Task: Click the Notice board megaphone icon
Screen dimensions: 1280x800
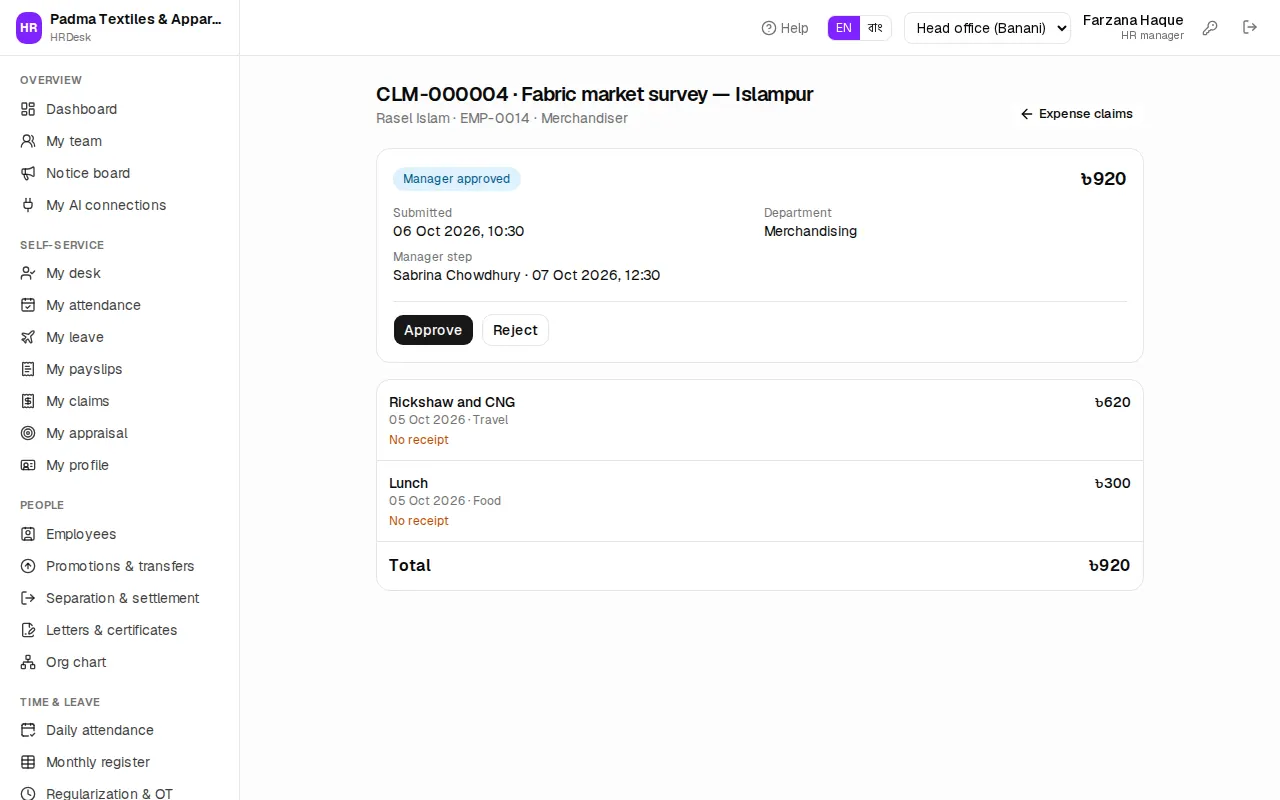Action: (28, 173)
